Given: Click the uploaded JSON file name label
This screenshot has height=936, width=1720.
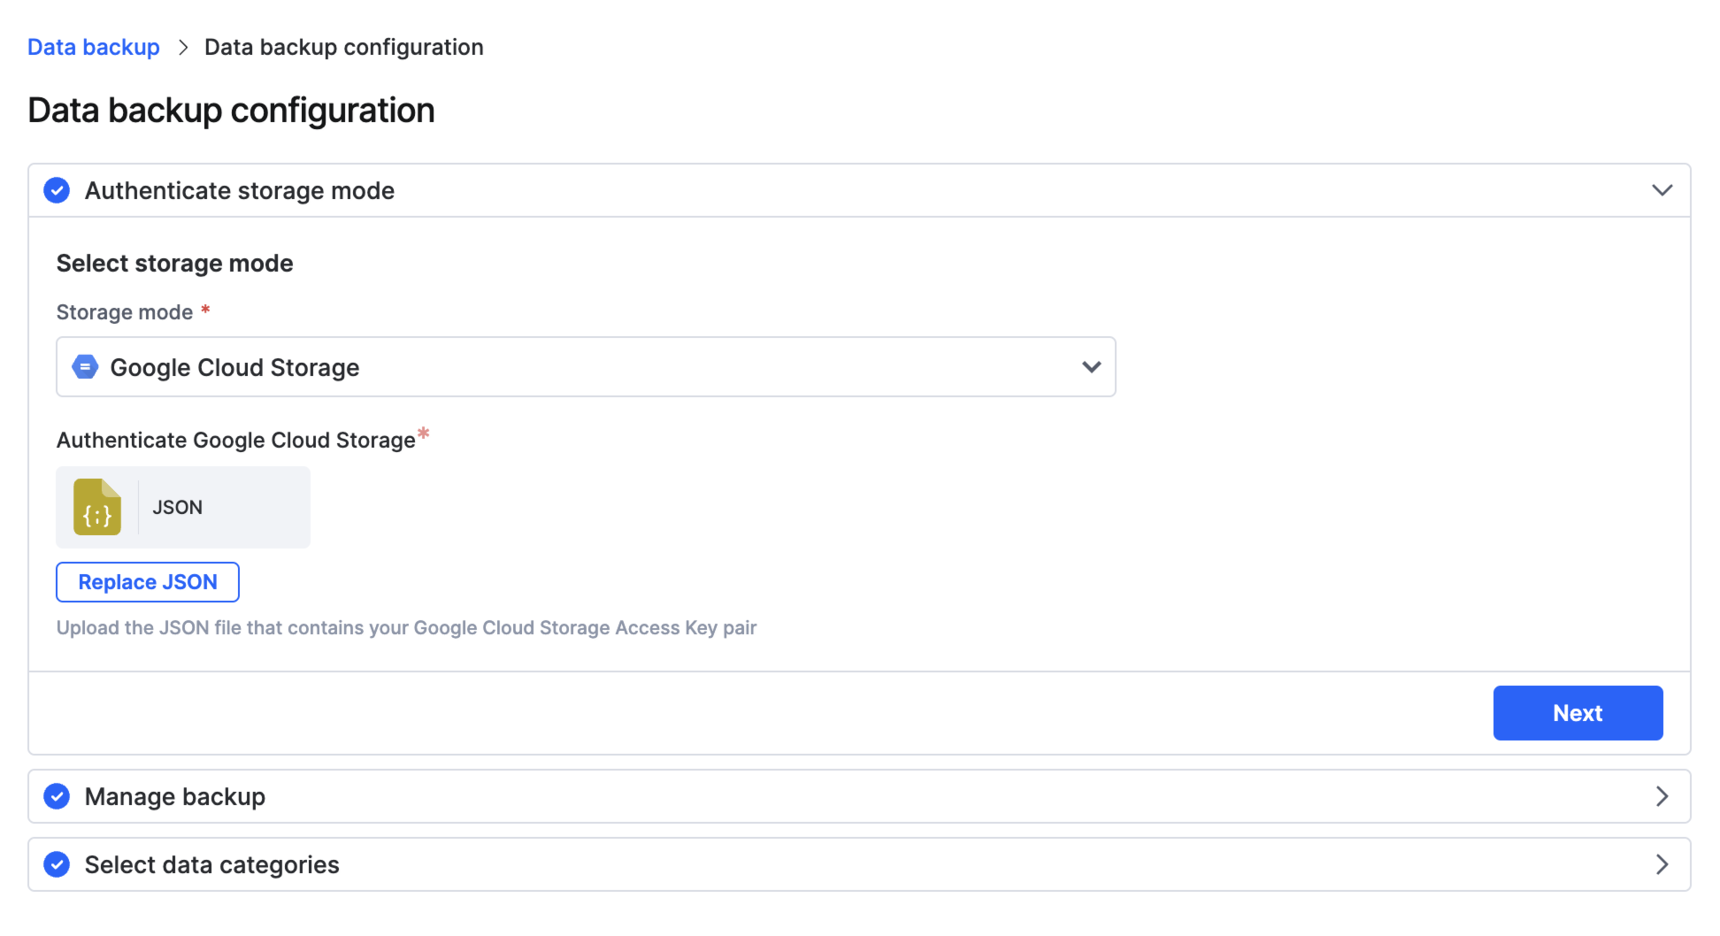Looking at the screenshot, I should point(177,507).
